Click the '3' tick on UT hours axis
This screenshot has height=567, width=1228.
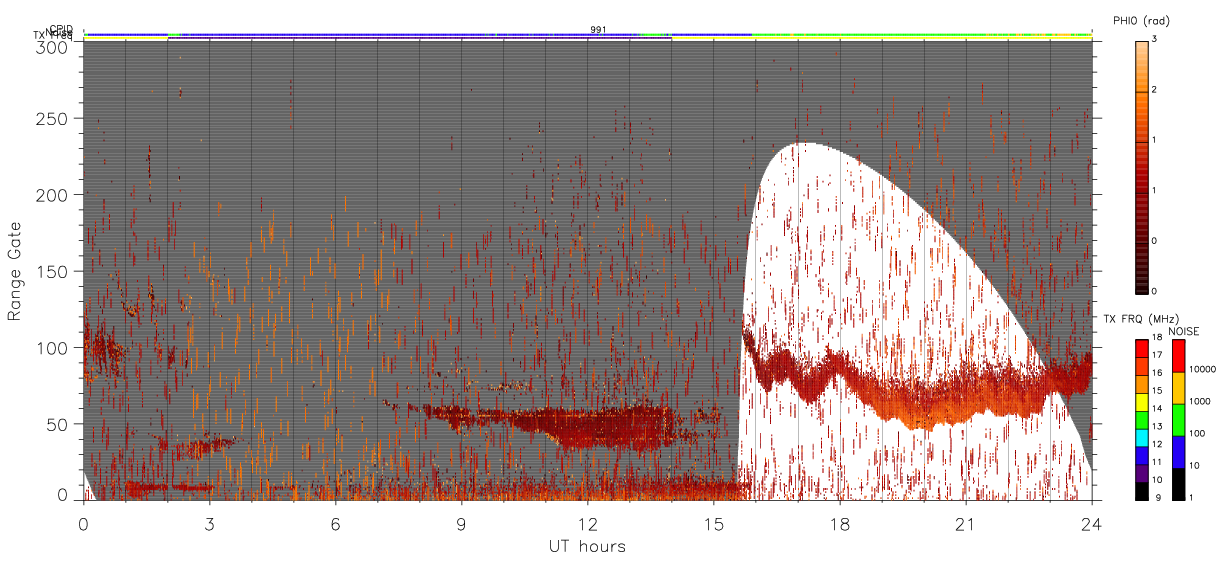(210, 524)
